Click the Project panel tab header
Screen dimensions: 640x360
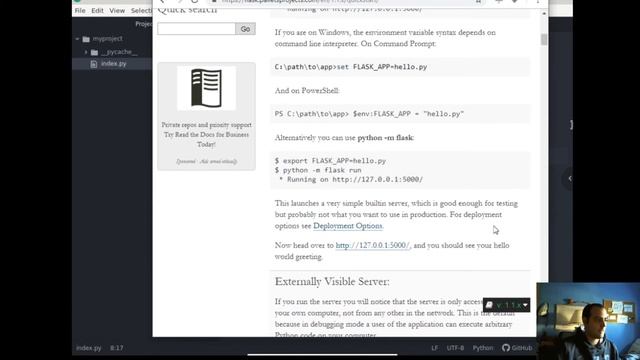pyautogui.click(x=143, y=24)
